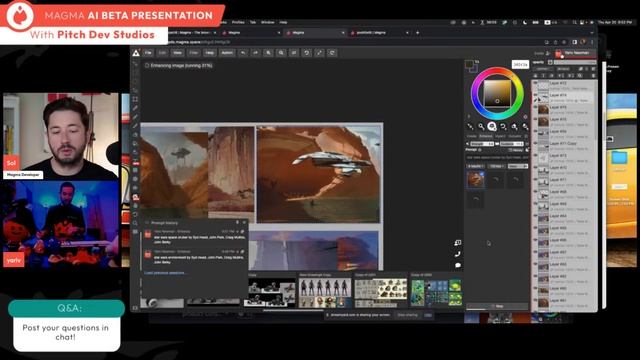The image size is (640, 360).
Task: Click the user profile button at top right
Action: click(574, 53)
